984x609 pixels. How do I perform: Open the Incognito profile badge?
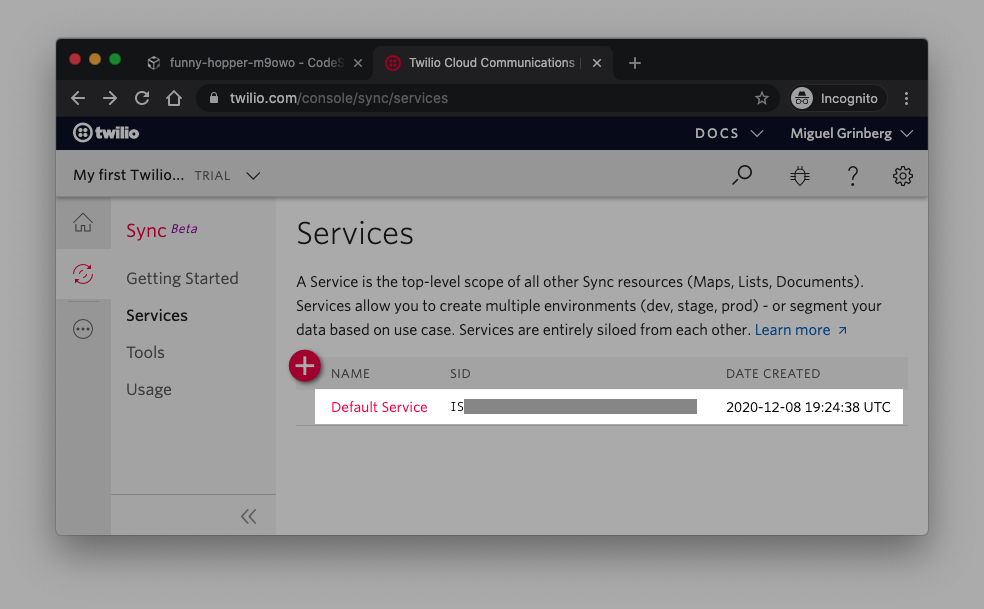coord(838,99)
